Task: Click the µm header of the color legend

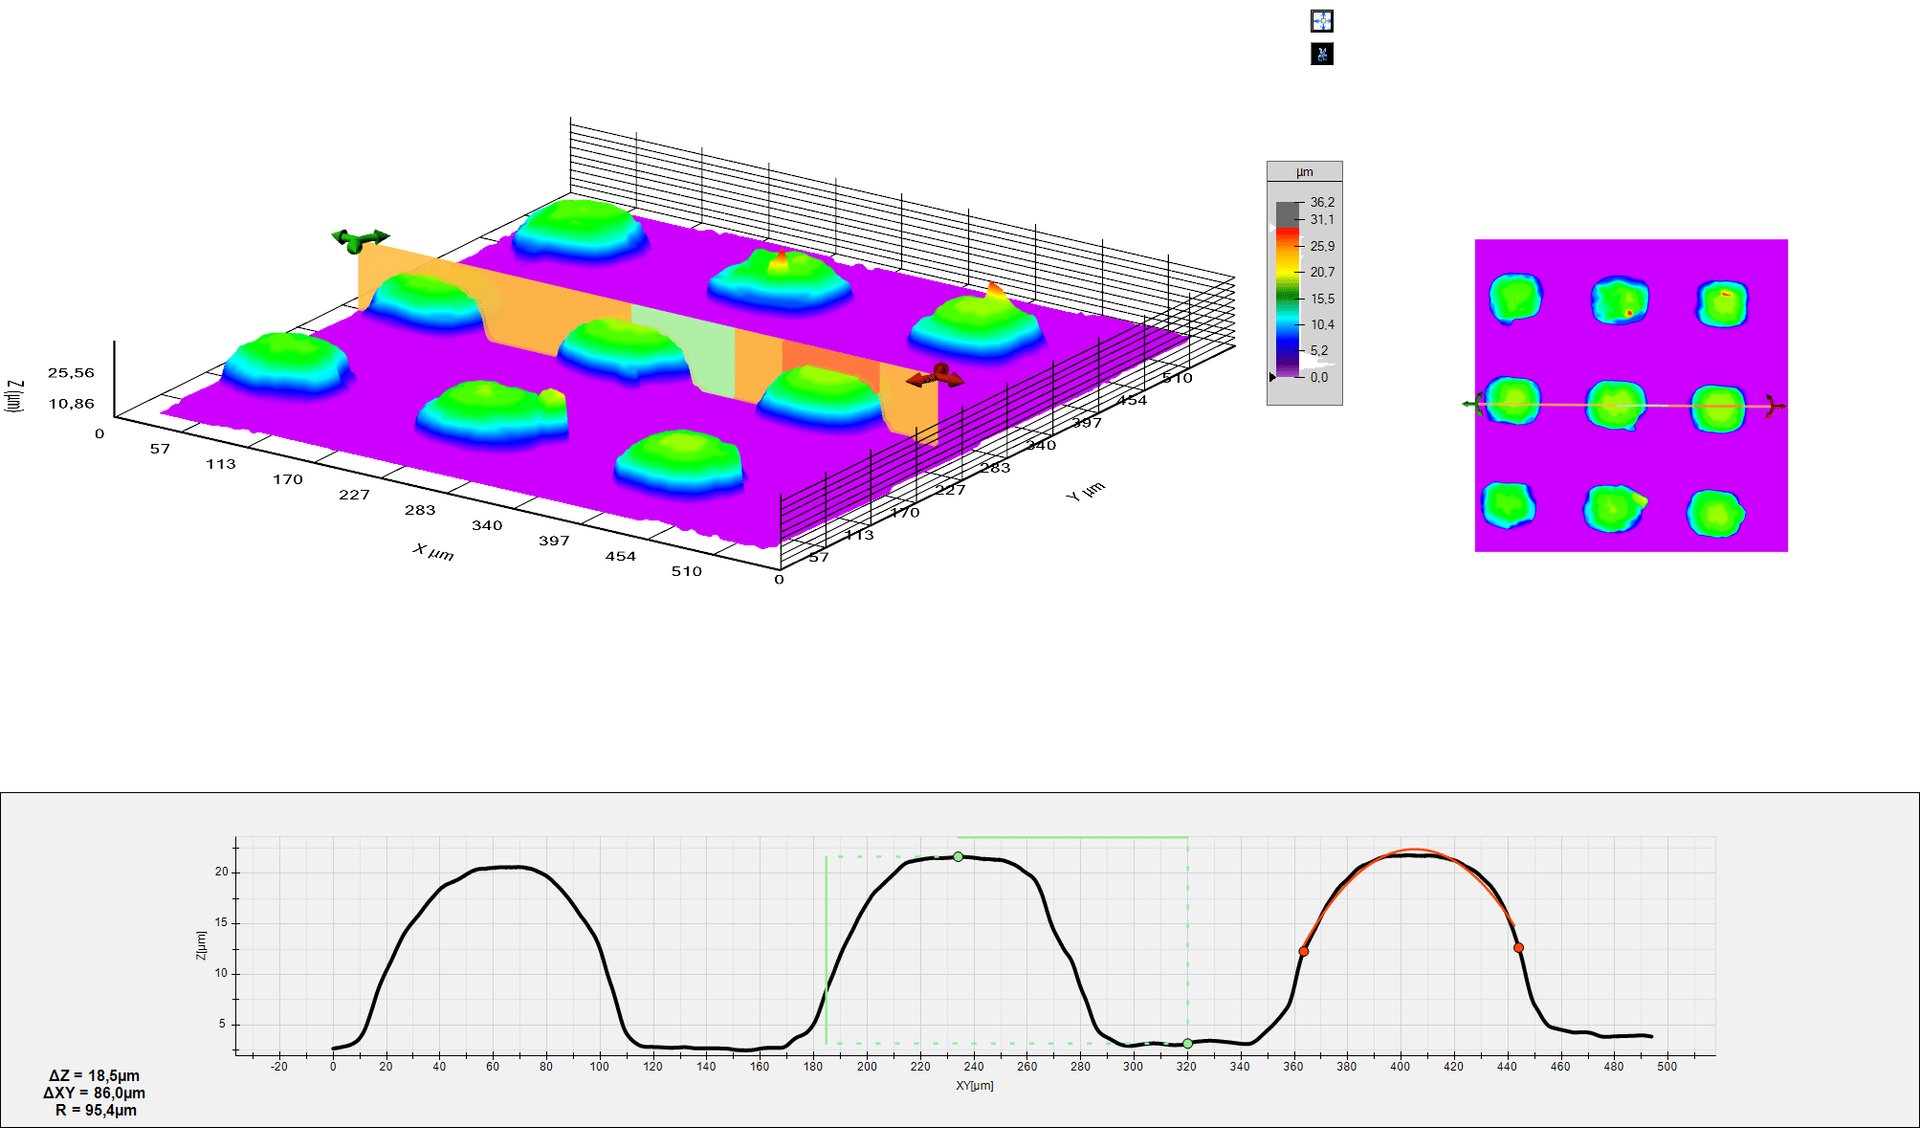Action: pos(1304,172)
